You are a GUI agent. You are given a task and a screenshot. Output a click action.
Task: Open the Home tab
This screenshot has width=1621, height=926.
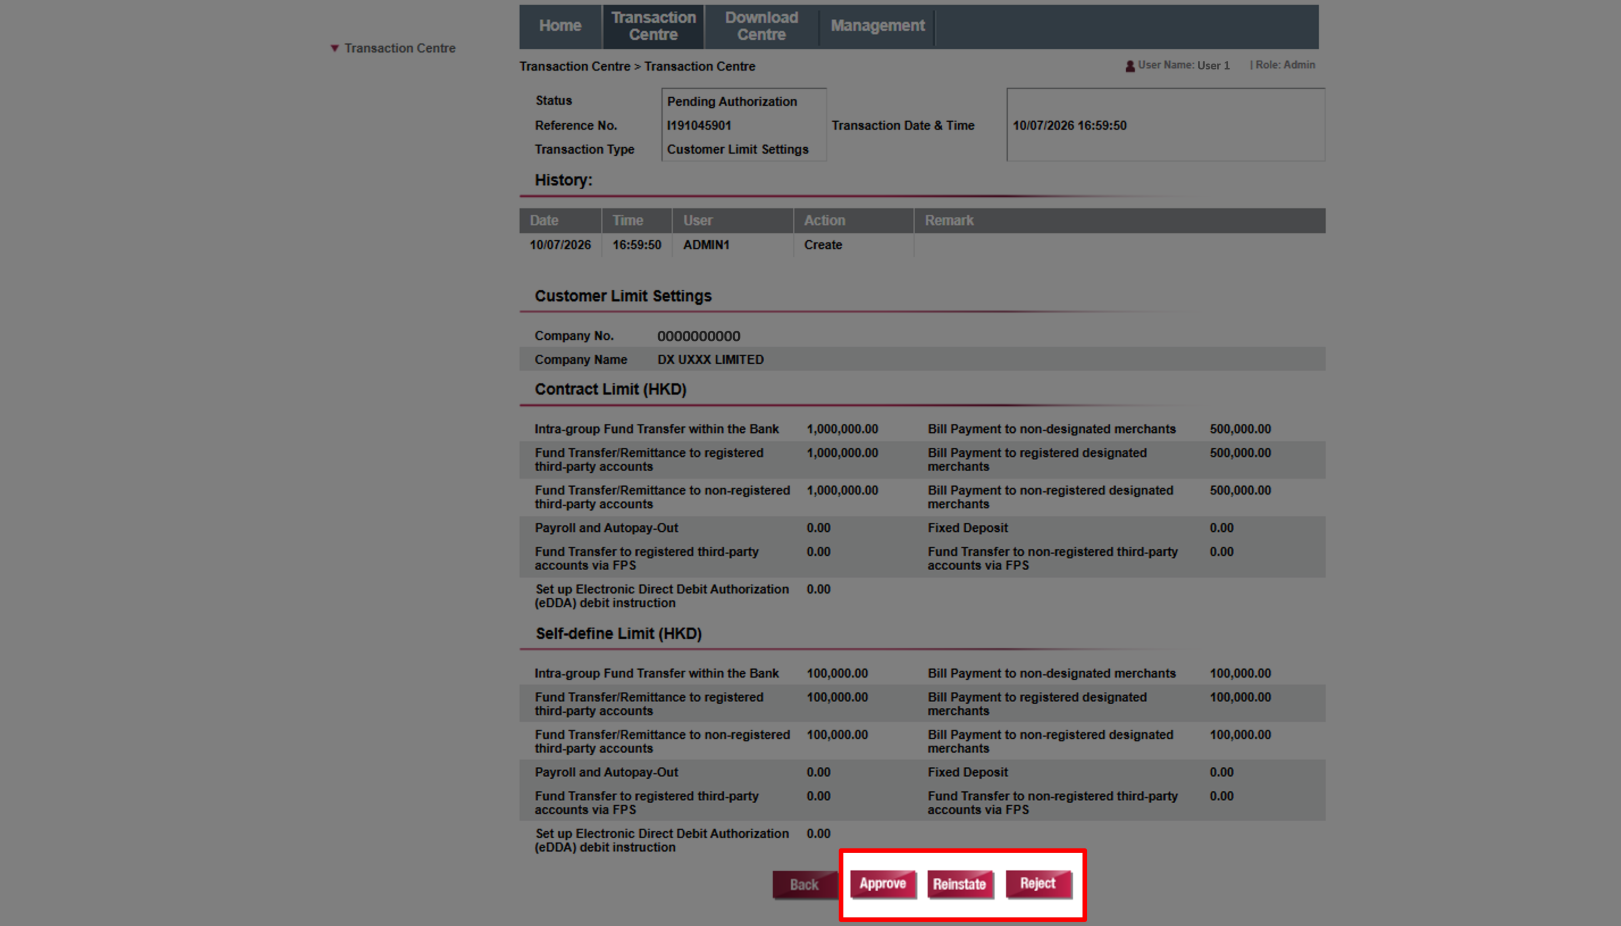click(559, 26)
